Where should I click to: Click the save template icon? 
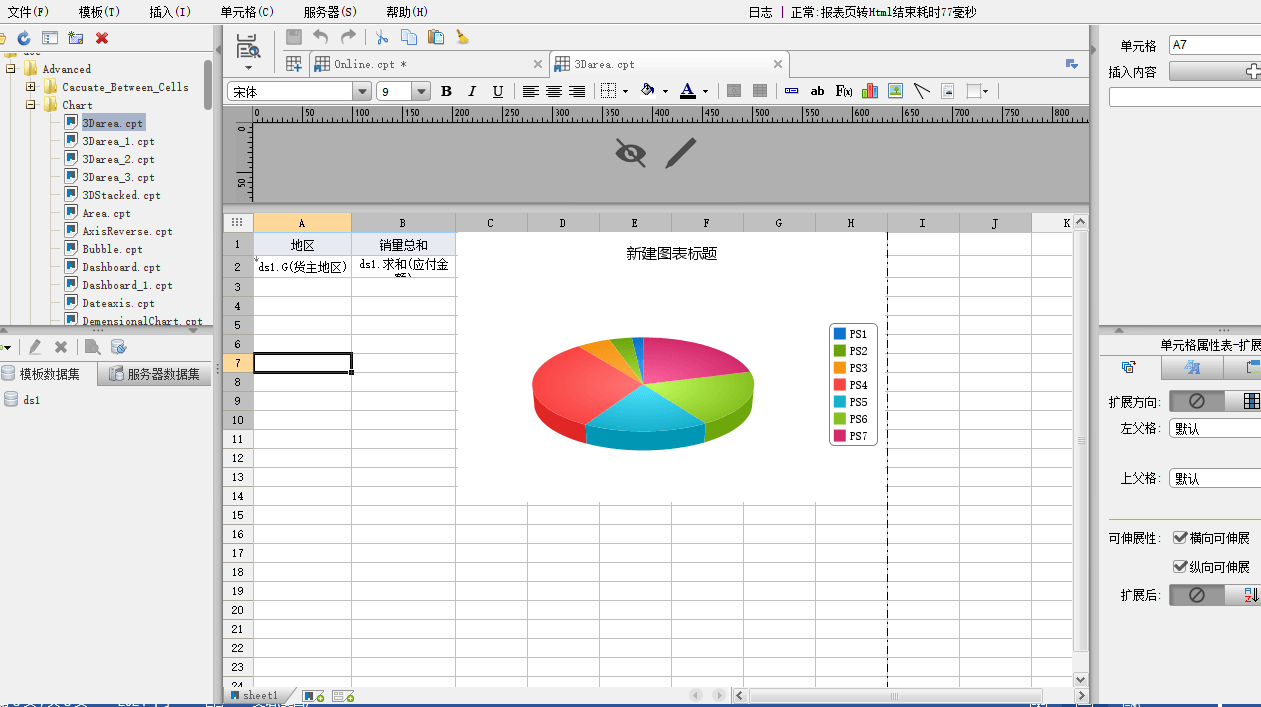pyautogui.click(x=294, y=37)
